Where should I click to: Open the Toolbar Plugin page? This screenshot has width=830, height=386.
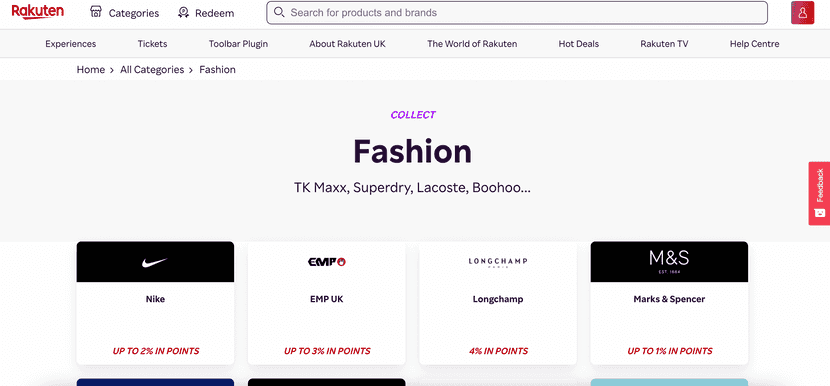point(238,44)
